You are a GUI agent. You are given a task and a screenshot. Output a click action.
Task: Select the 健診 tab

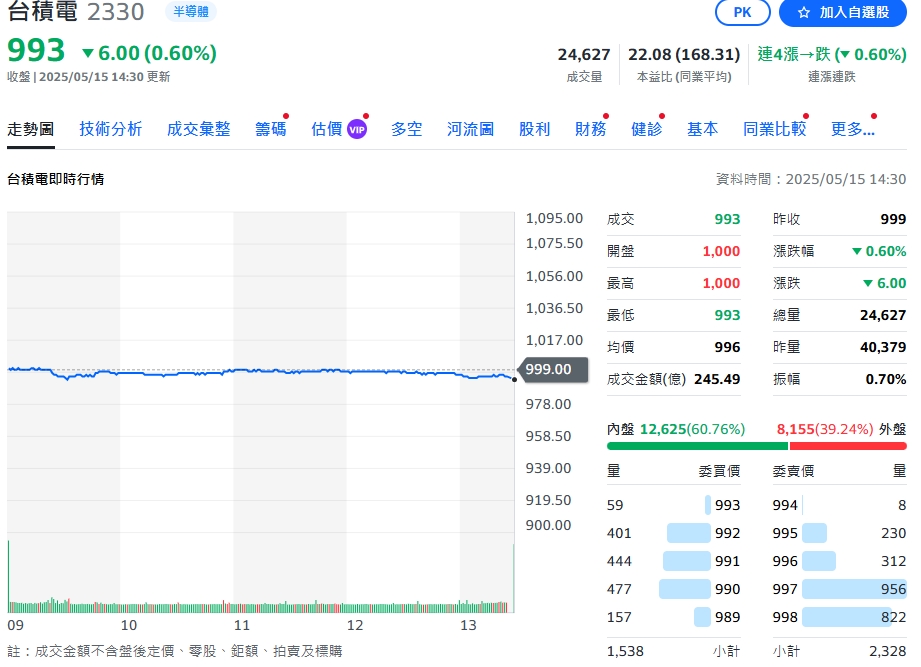point(646,129)
